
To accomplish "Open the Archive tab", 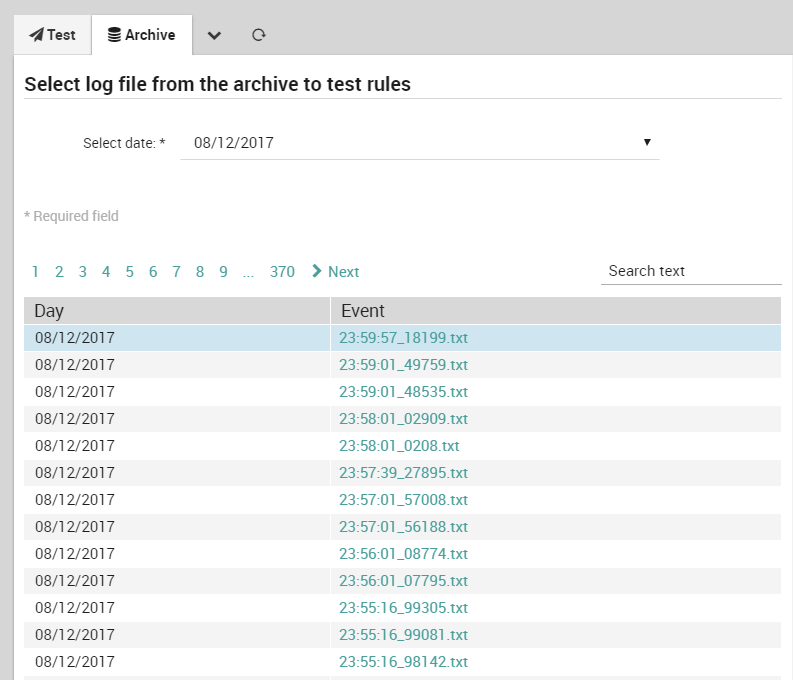I will click(142, 35).
